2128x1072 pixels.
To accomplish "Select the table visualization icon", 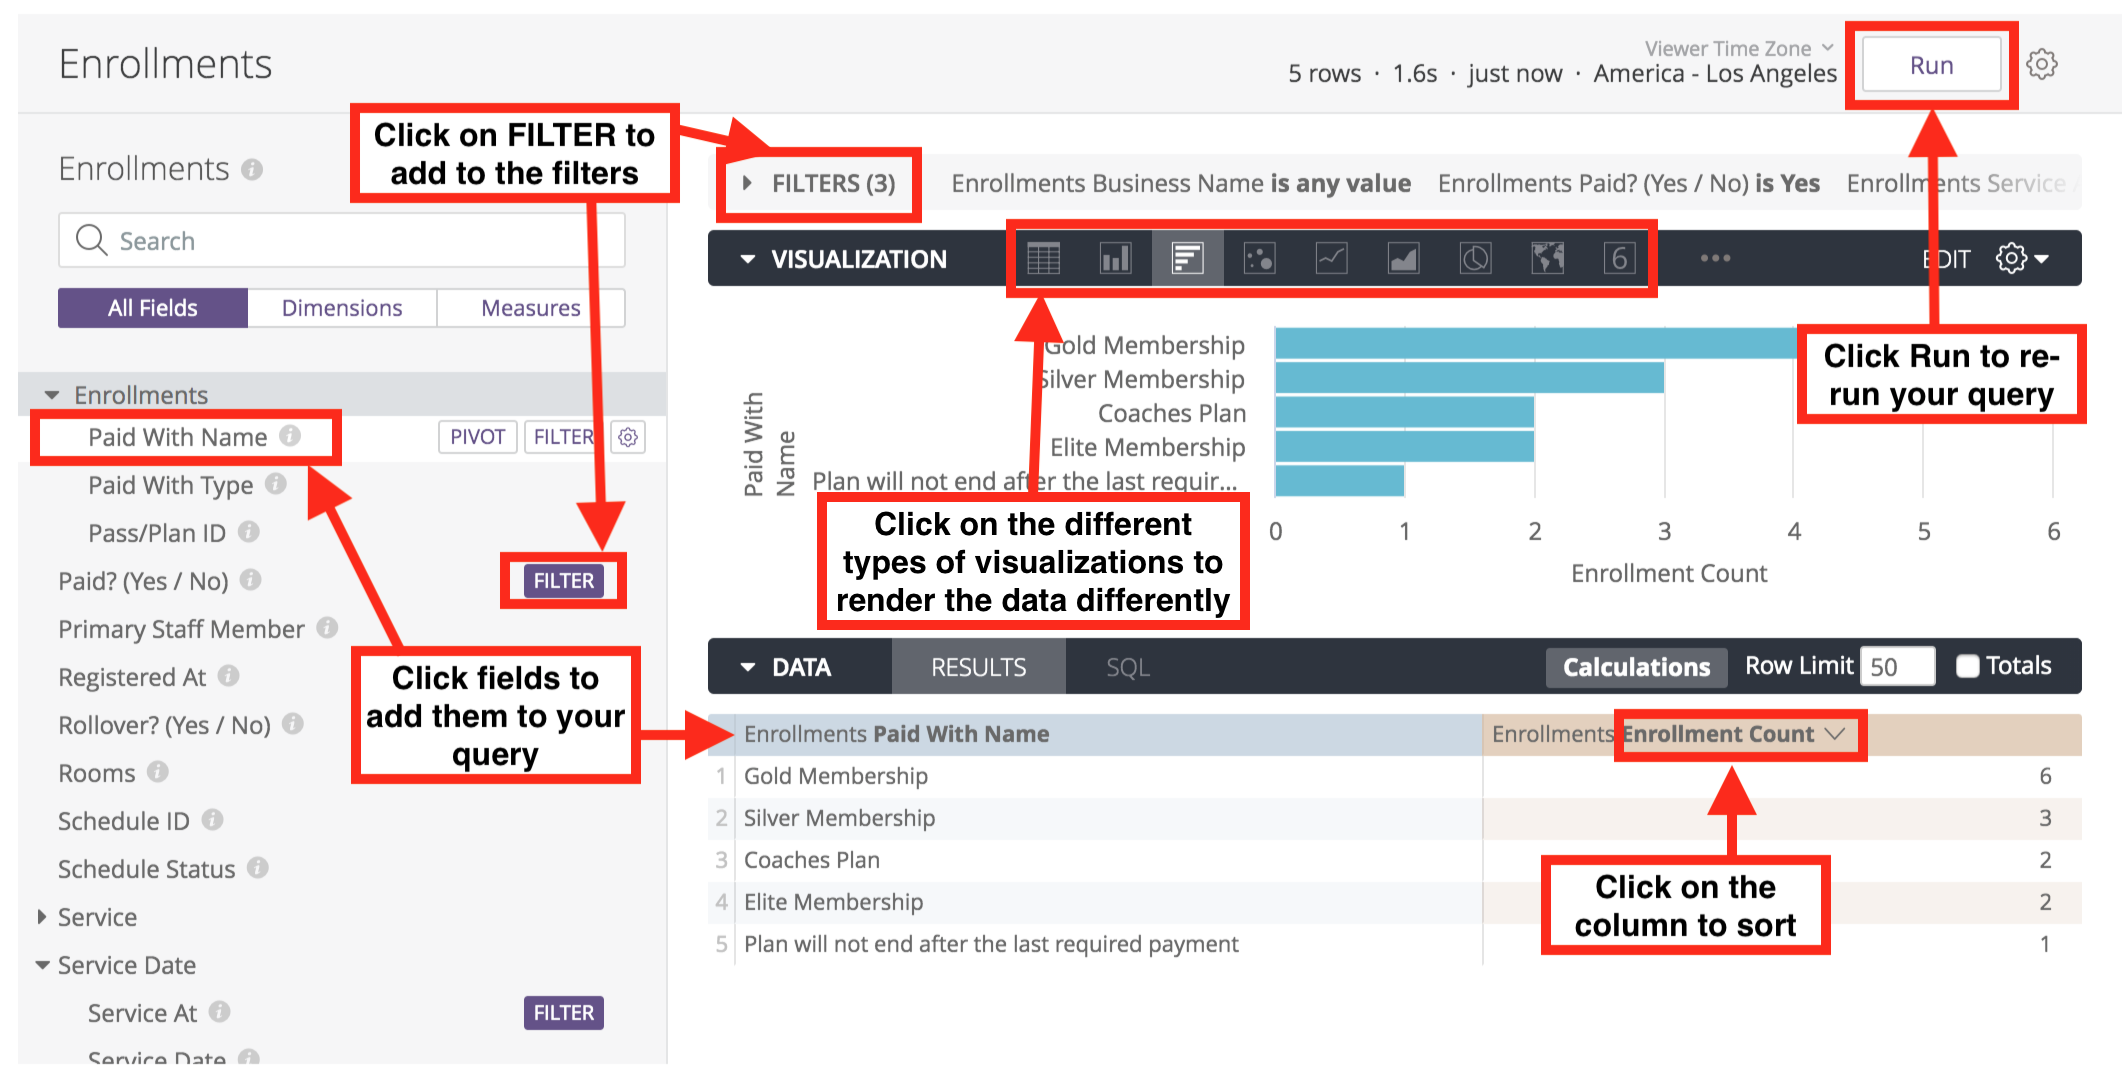I will point(1043,259).
